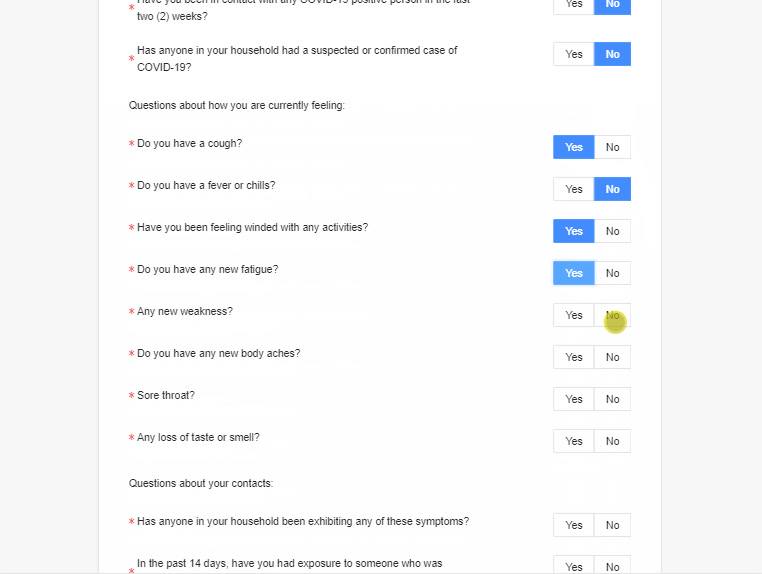Choose No for new fatigue question
Viewport: 762px width, 574px height.
click(612, 273)
